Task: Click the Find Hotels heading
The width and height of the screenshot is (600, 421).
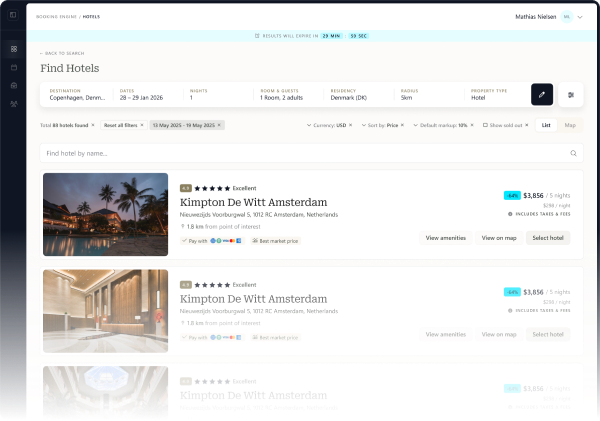Action: point(70,68)
